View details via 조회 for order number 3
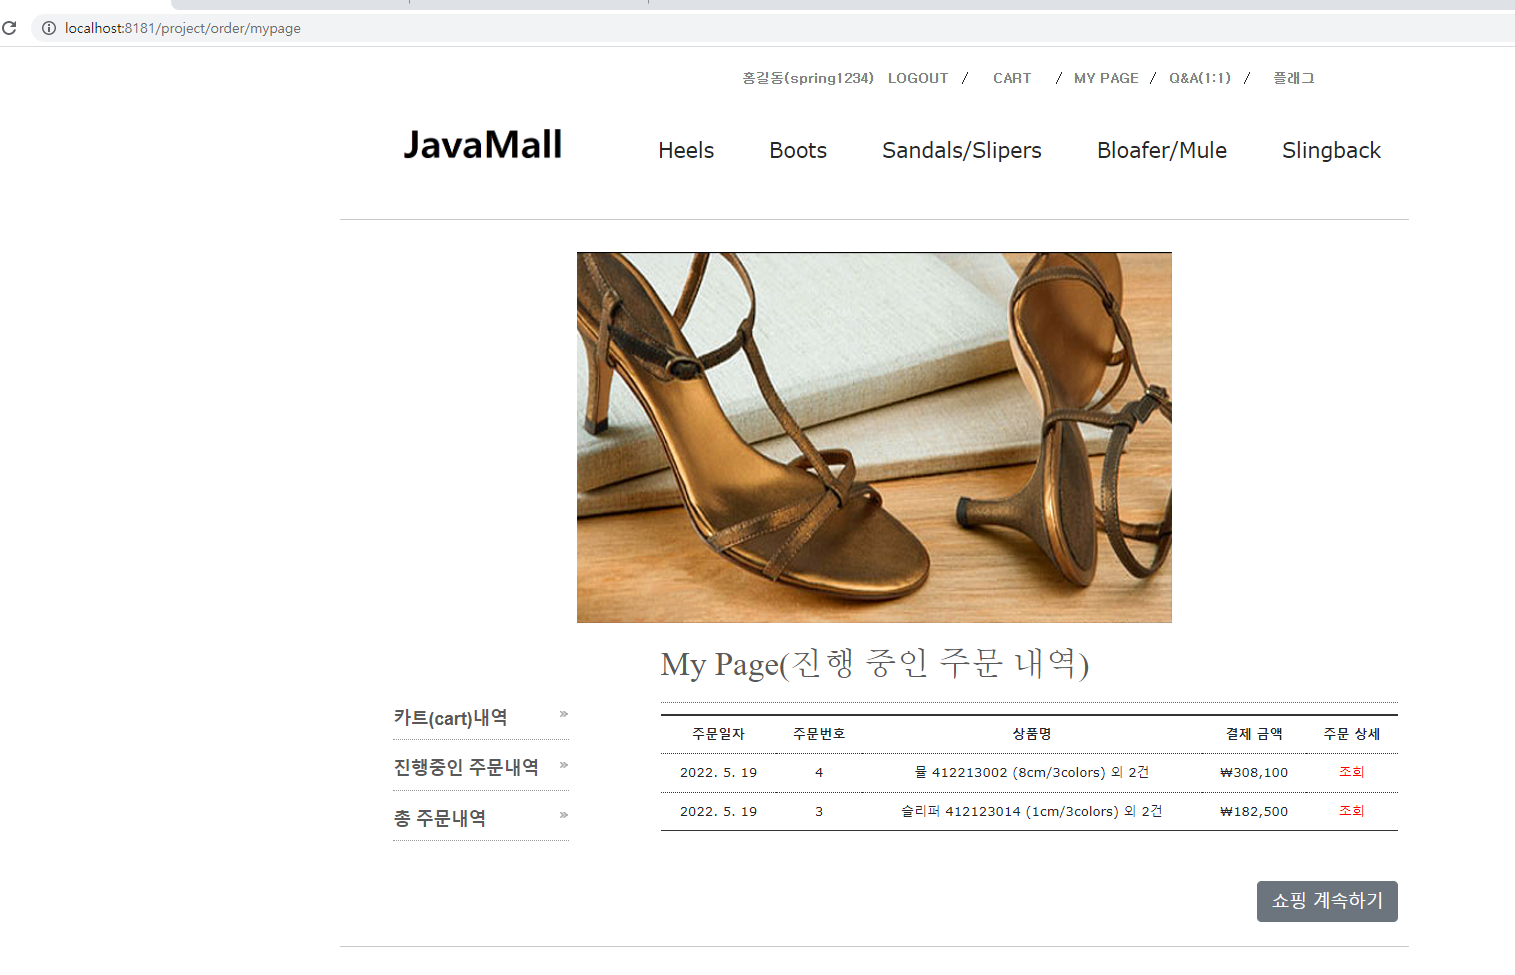The height and width of the screenshot is (975, 1515). pos(1352,811)
